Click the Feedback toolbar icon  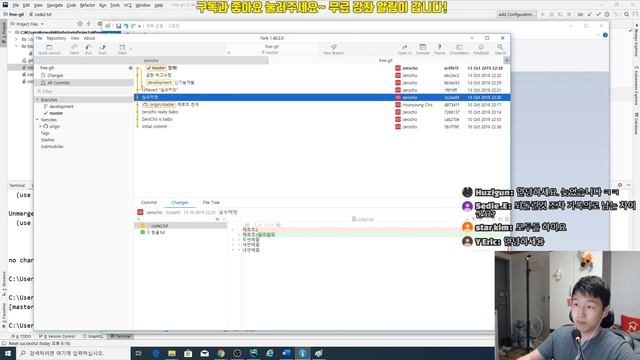[x=481, y=49]
